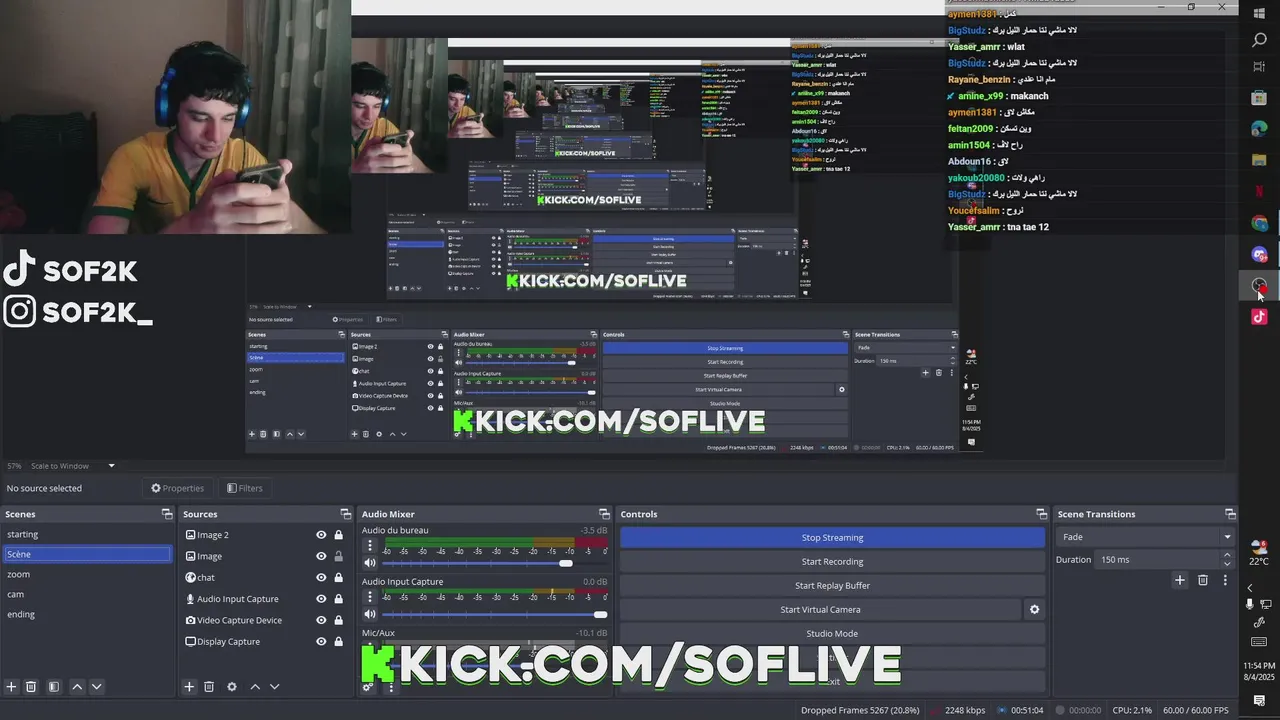Move source down arrow in Sources panel
The width and height of the screenshot is (1280, 720).
click(274, 687)
